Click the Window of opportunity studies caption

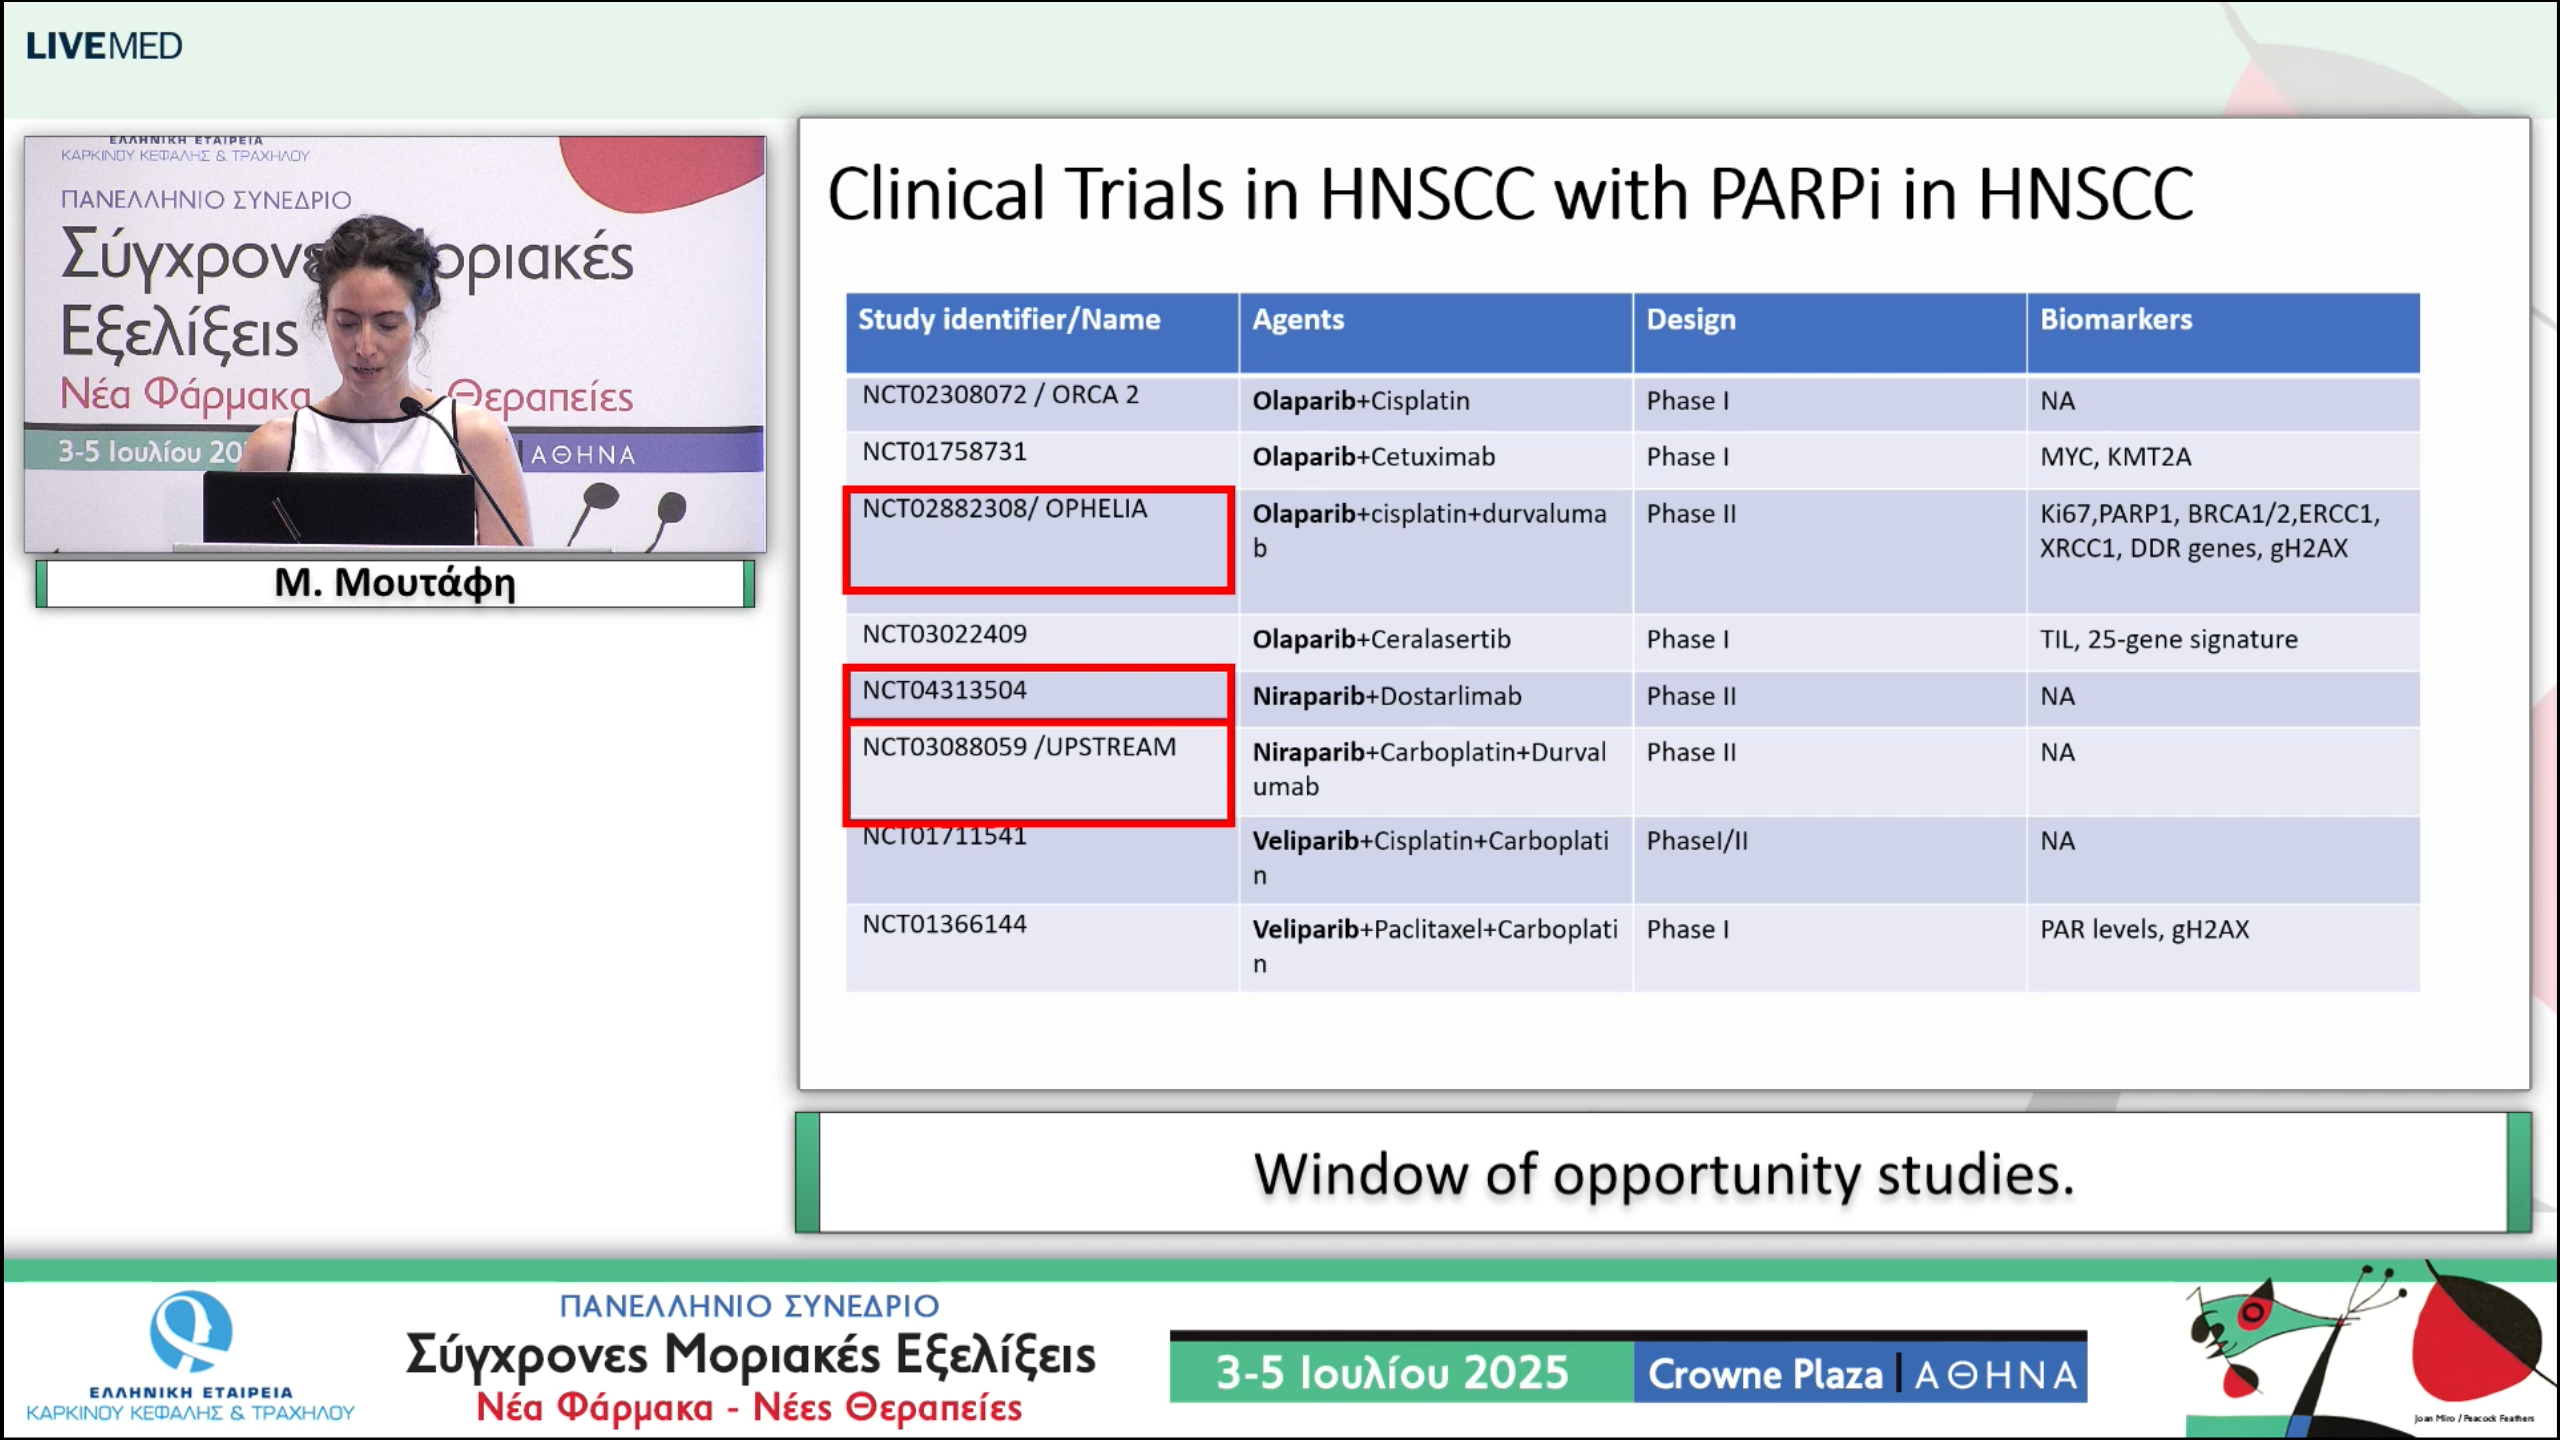1663,1174
